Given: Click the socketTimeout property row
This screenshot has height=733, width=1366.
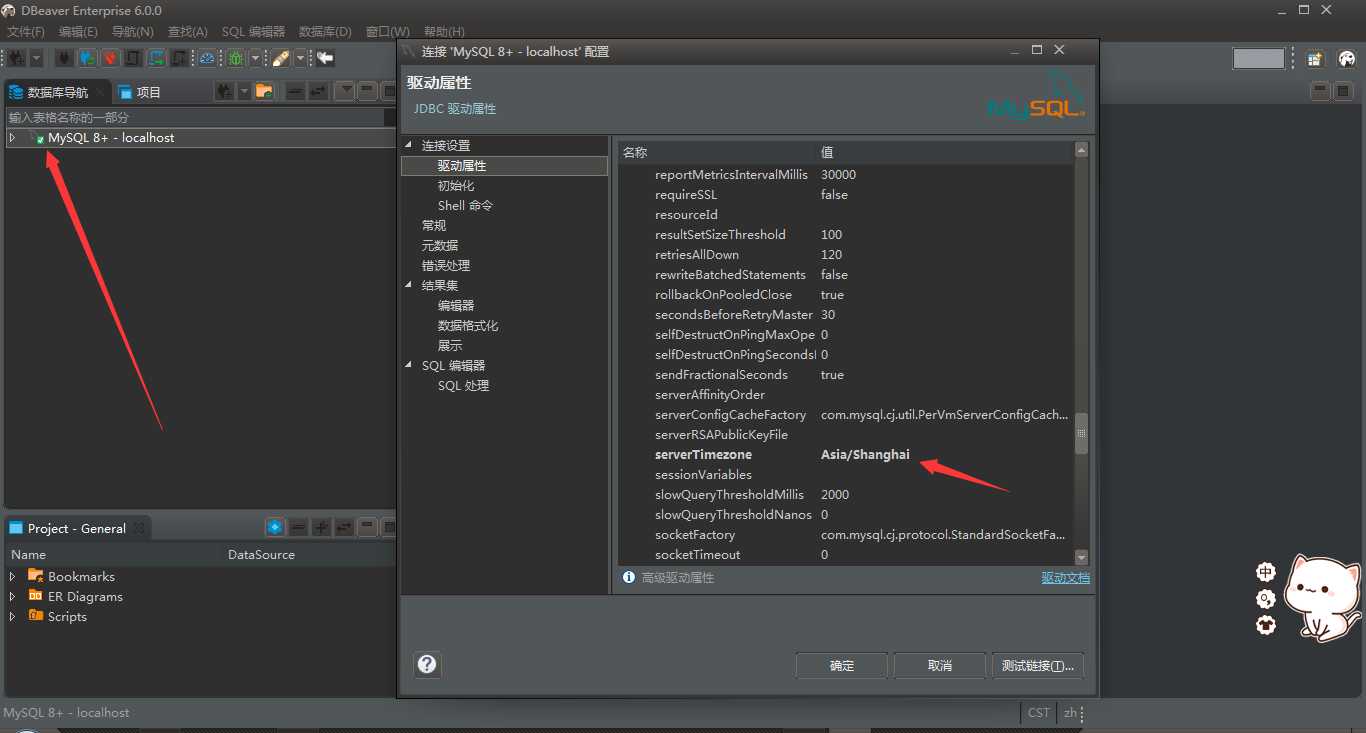Looking at the screenshot, I should 846,554.
